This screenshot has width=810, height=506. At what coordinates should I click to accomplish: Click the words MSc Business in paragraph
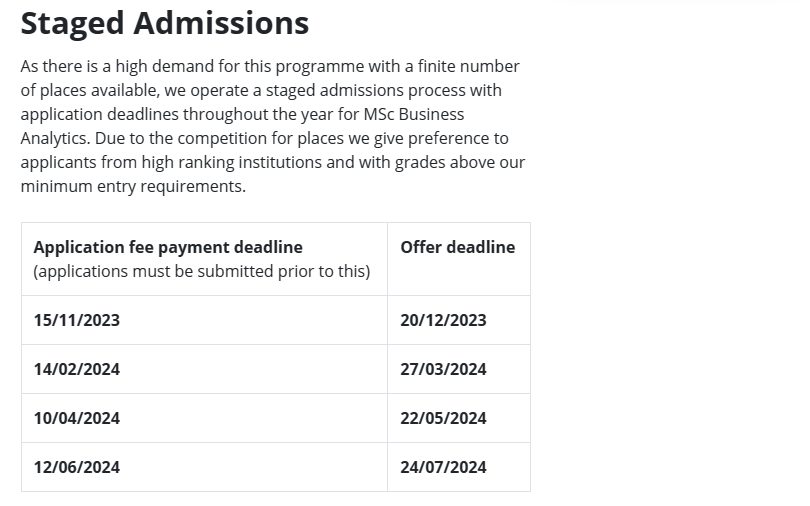pos(414,114)
